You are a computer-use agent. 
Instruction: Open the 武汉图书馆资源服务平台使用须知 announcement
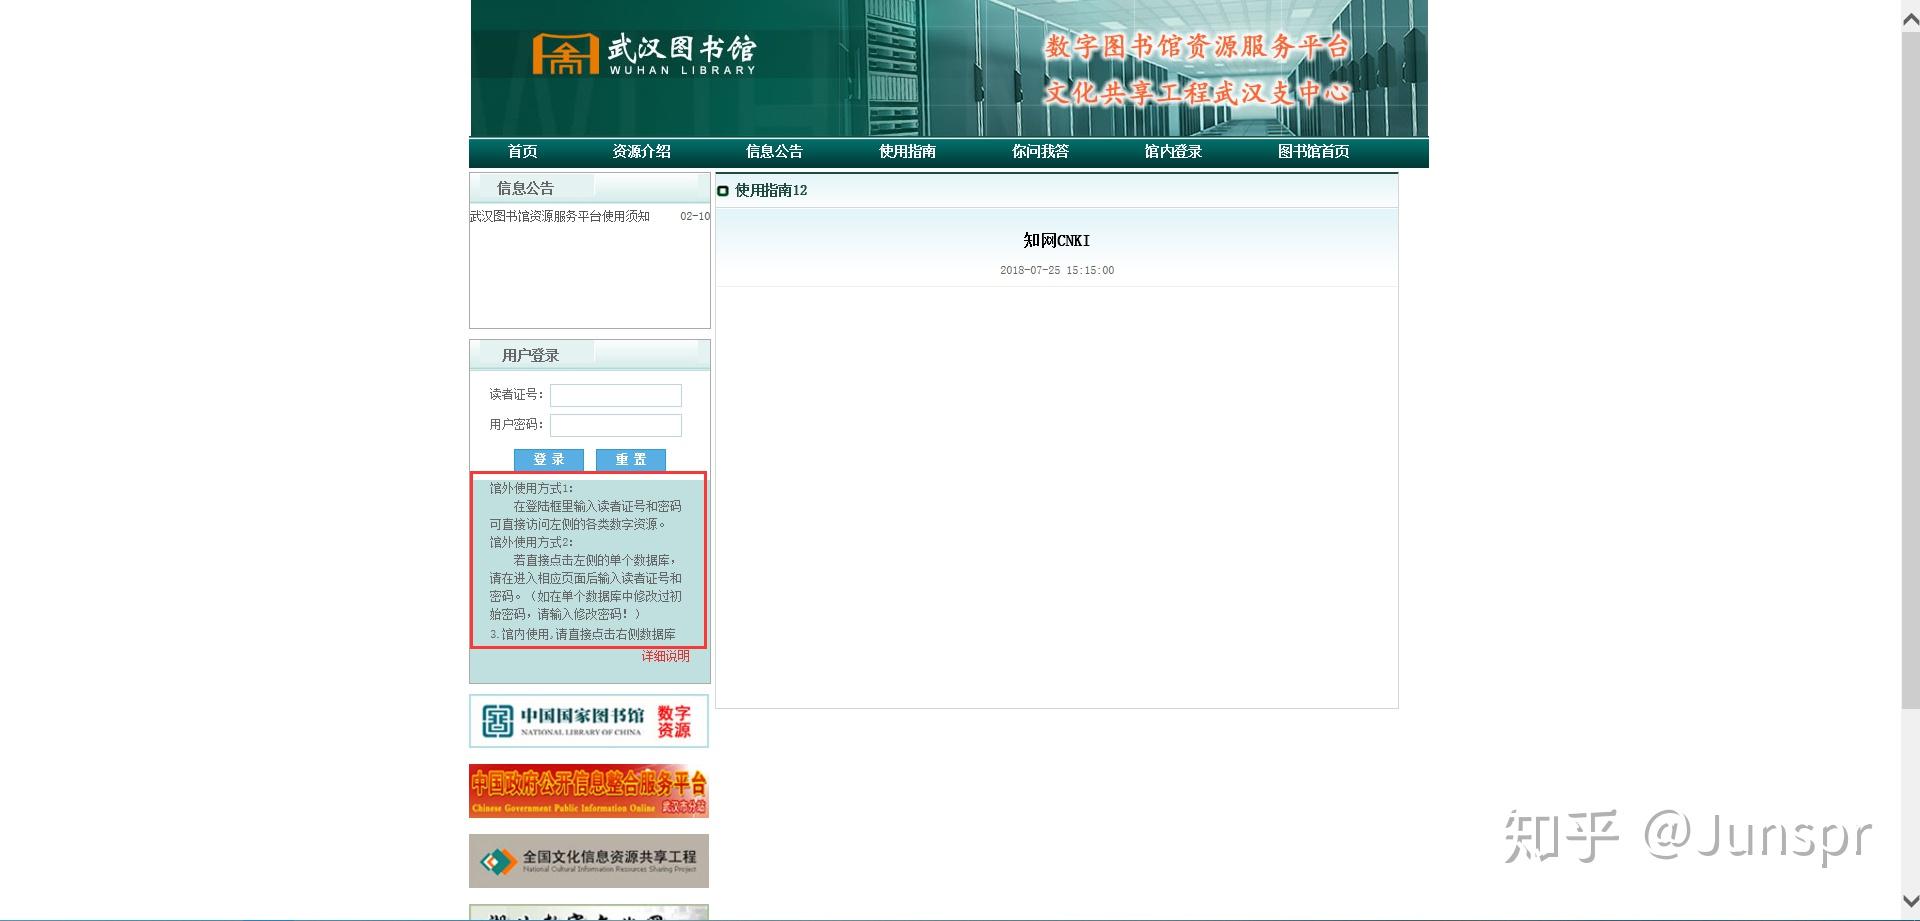(560, 216)
